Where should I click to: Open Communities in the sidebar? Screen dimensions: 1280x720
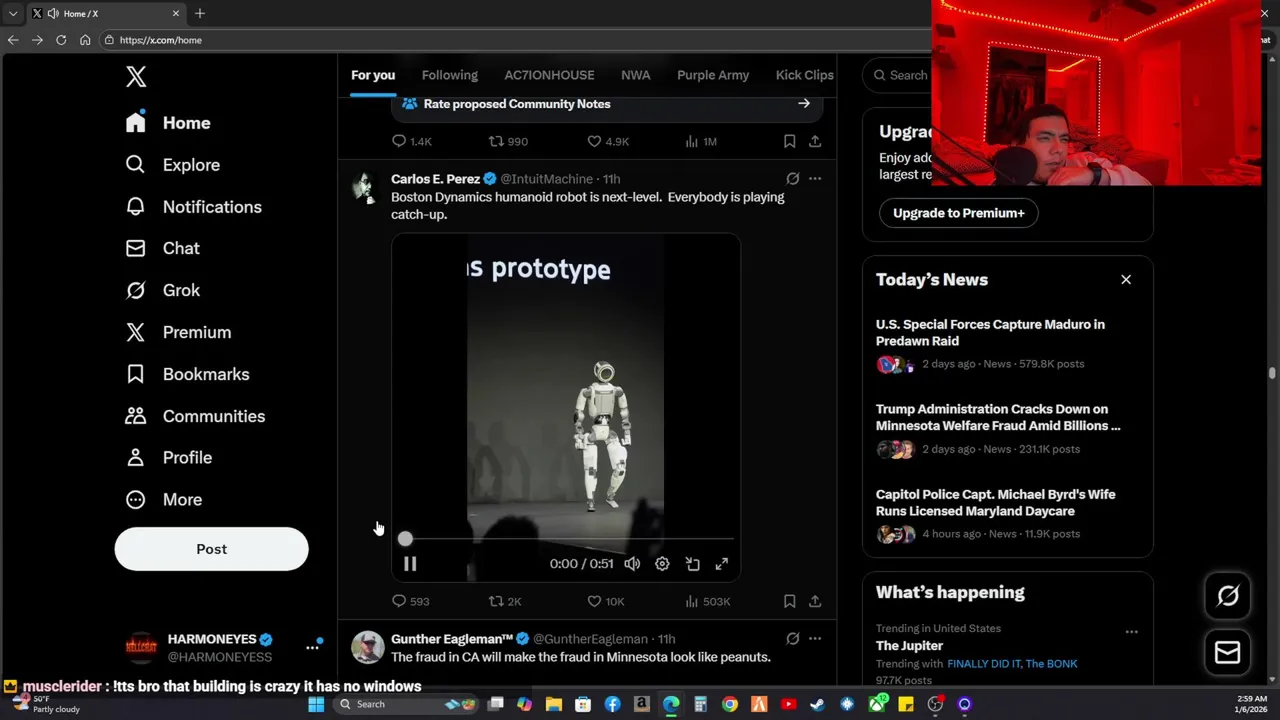tap(195, 416)
